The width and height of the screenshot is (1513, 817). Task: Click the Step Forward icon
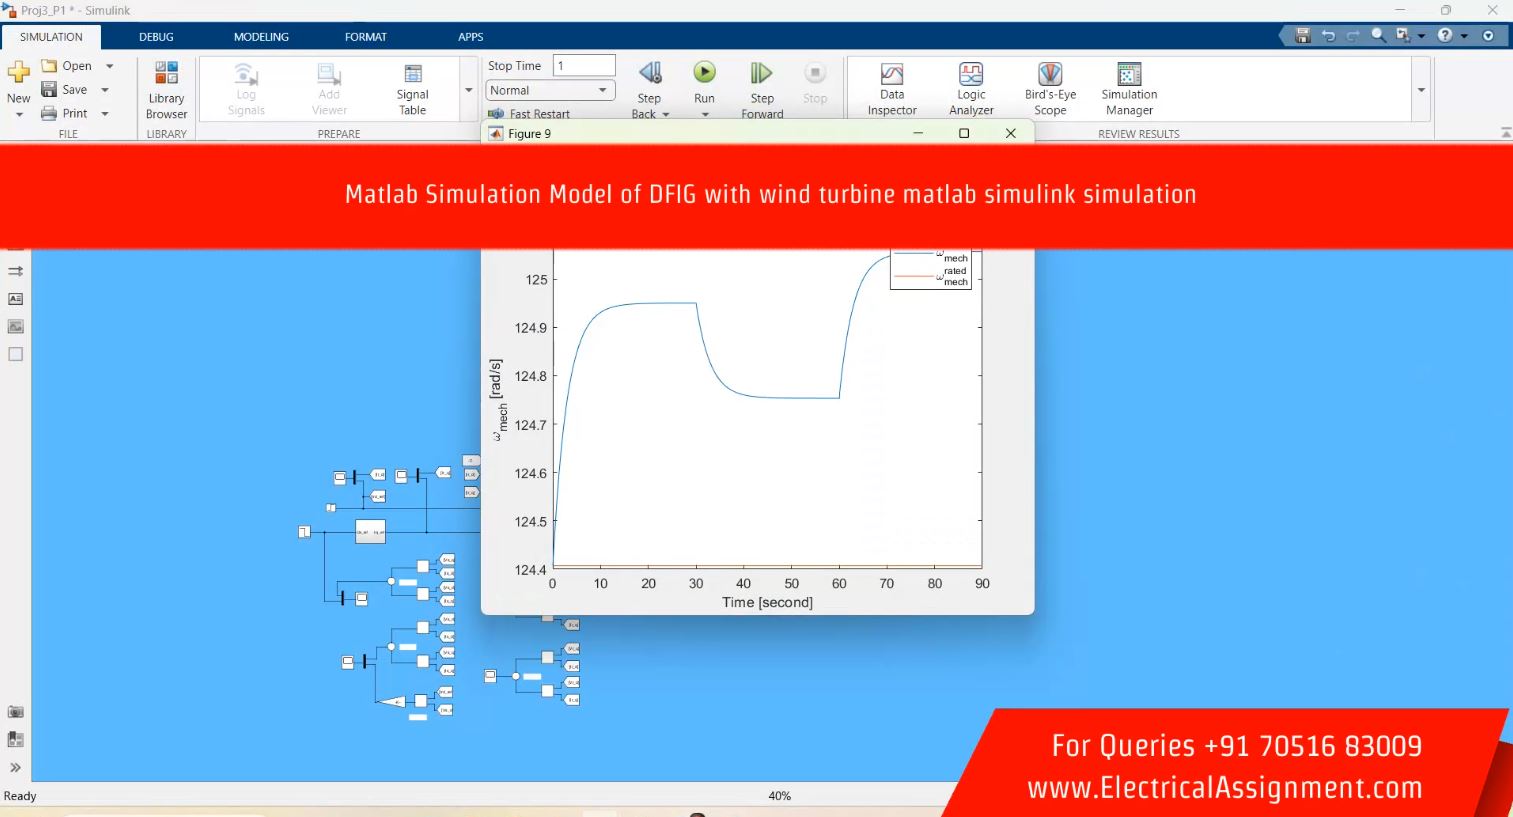click(x=762, y=73)
